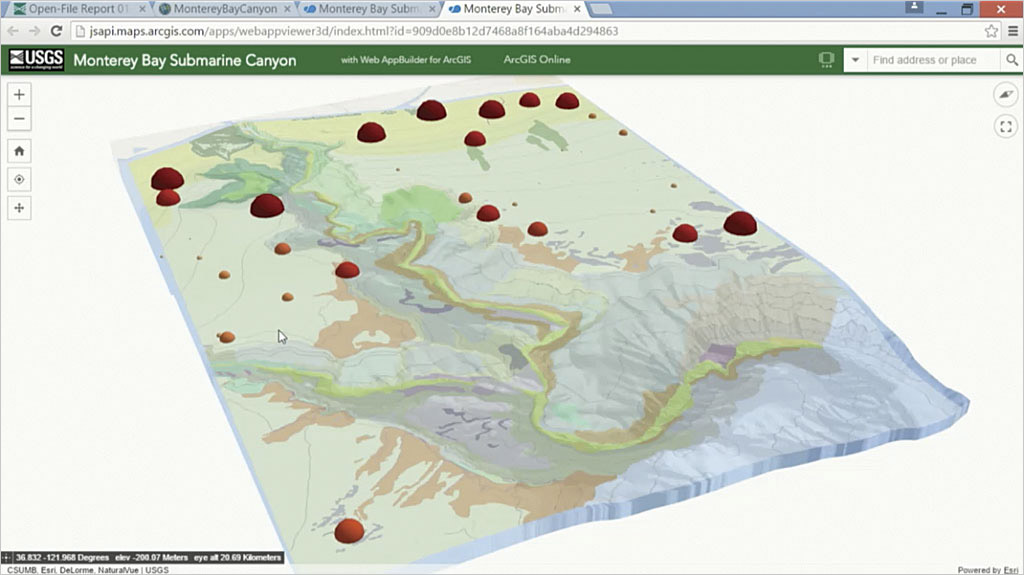Click the browser address bar URL
Screen dimensions: 1024x575
click(353, 31)
